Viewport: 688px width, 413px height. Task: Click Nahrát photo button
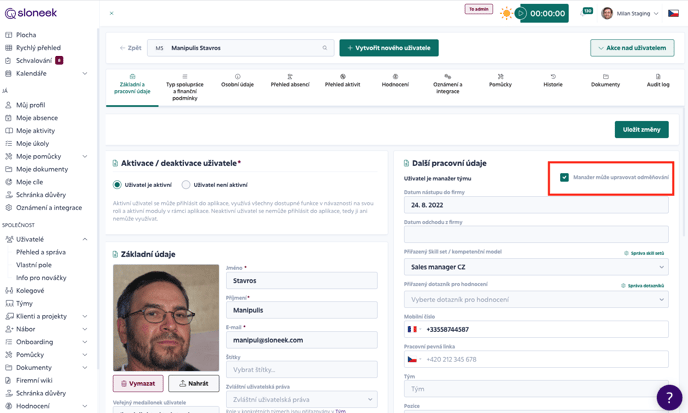pos(194,383)
